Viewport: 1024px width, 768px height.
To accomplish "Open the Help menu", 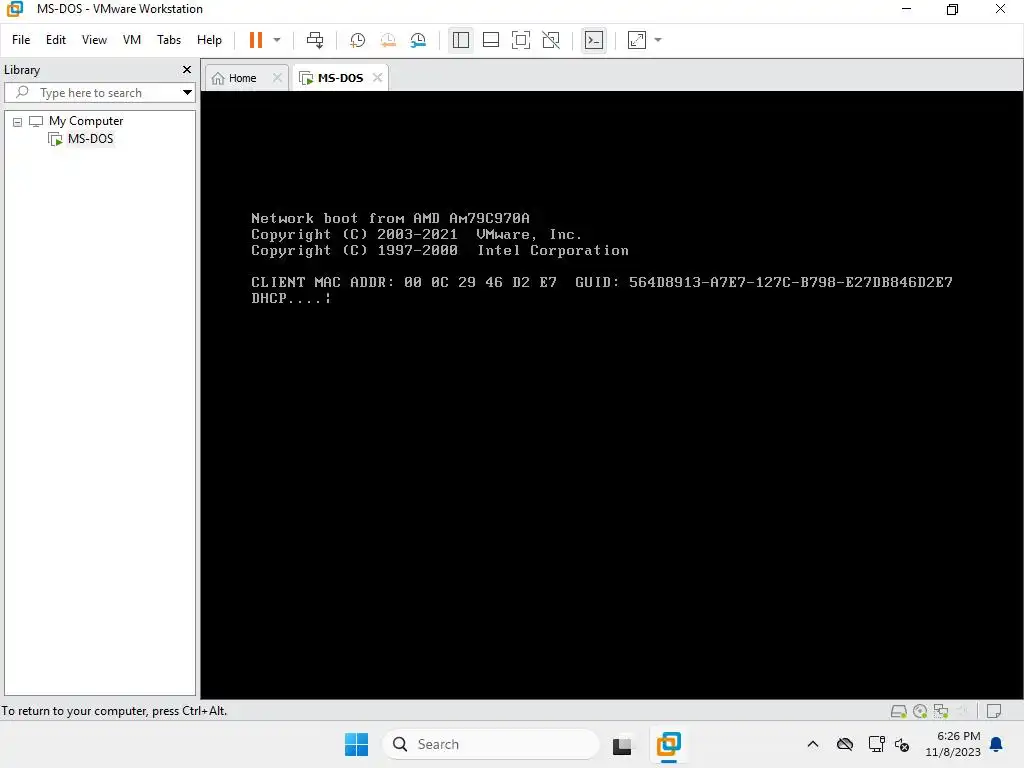I will pos(209,40).
